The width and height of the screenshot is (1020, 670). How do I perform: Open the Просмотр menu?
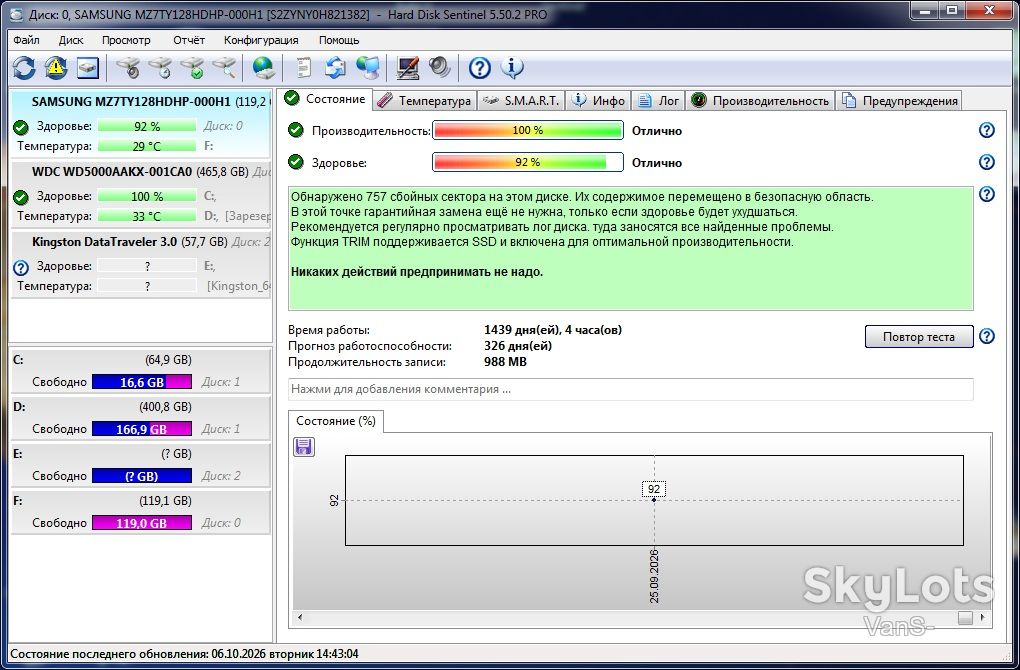coord(126,40)
